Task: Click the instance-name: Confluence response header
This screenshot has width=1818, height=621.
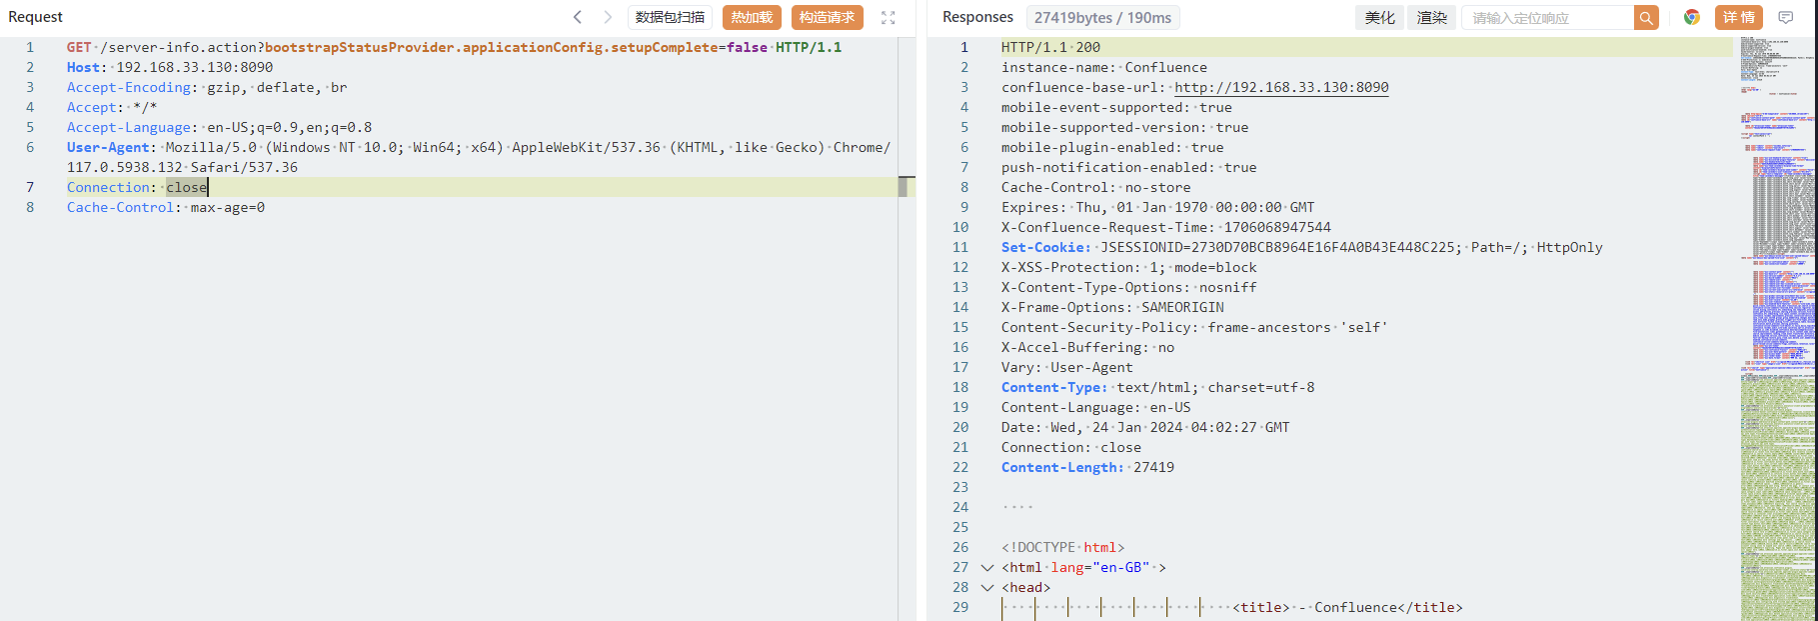Action: 1104,67
